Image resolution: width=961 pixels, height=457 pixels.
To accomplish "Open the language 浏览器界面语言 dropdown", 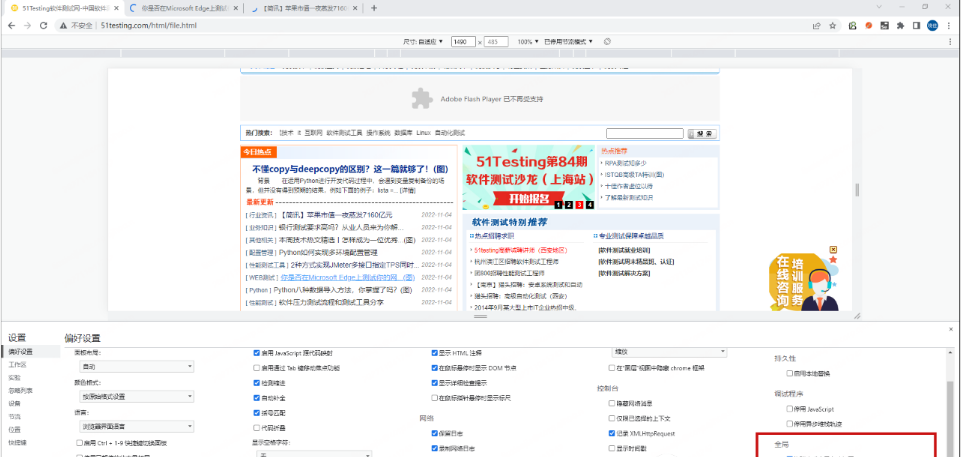I will click(x=137, y=426).
